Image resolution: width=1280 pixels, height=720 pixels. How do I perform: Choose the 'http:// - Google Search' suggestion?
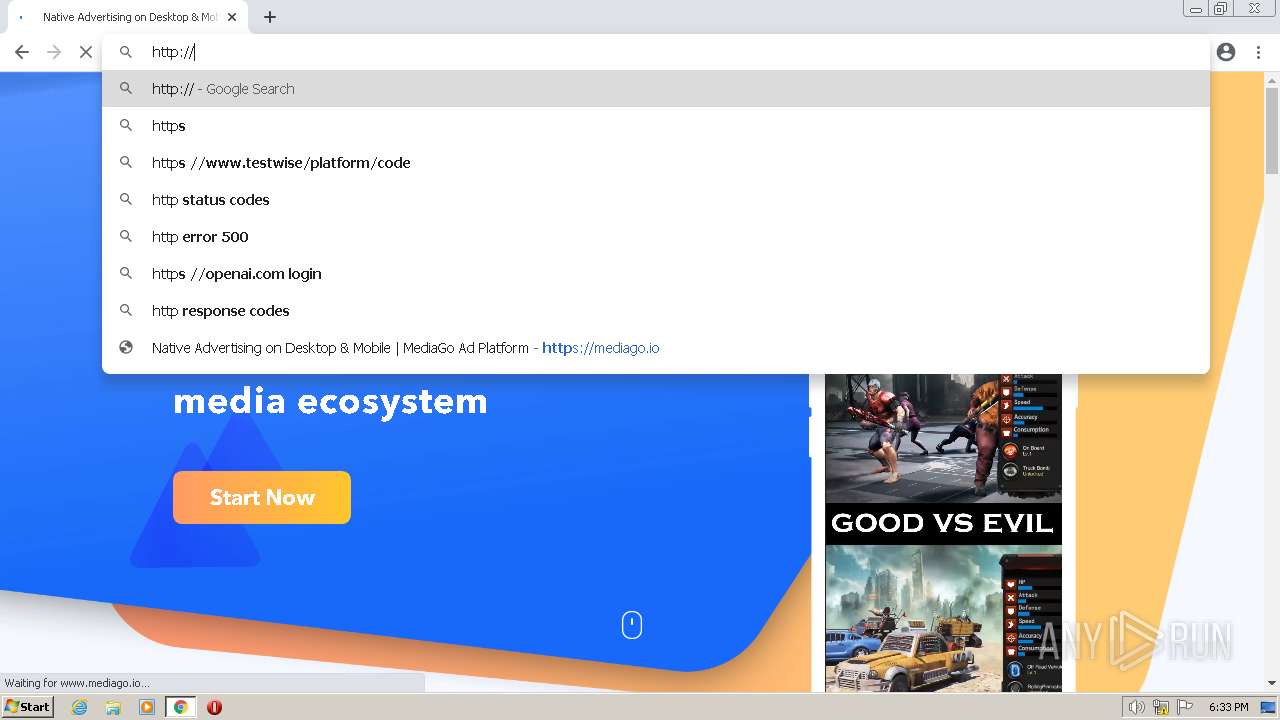coord(656,89)
